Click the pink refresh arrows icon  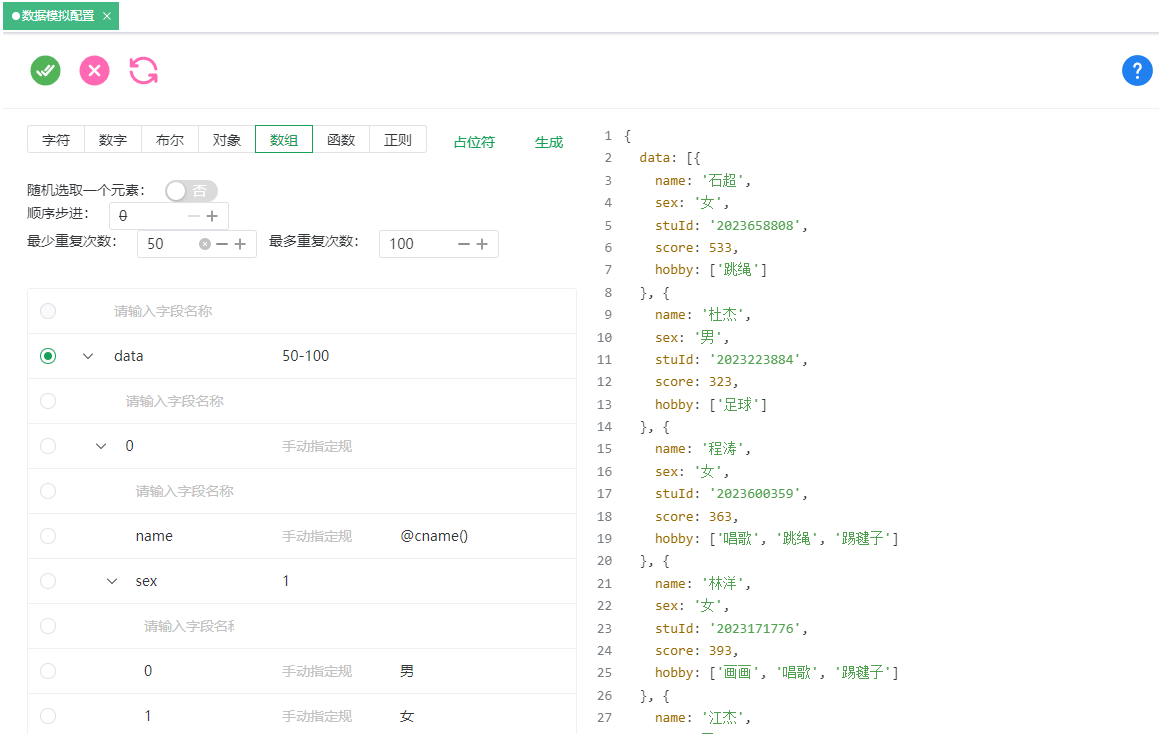(143, 71)
